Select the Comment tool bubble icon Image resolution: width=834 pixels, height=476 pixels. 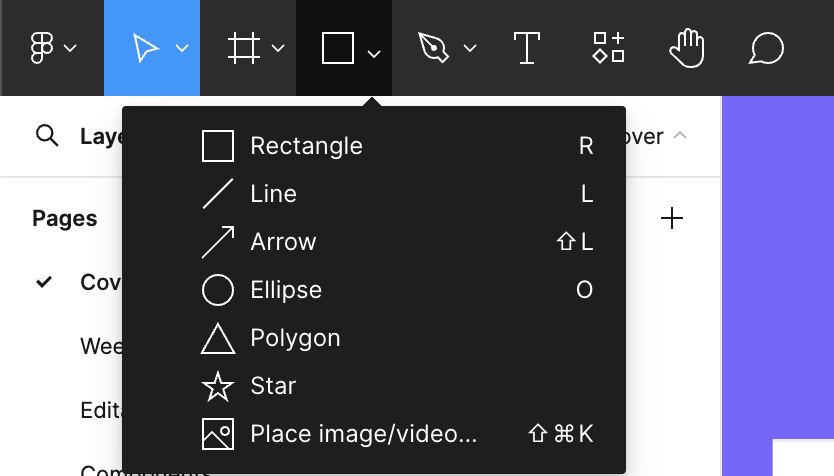[x=766, y=48]
